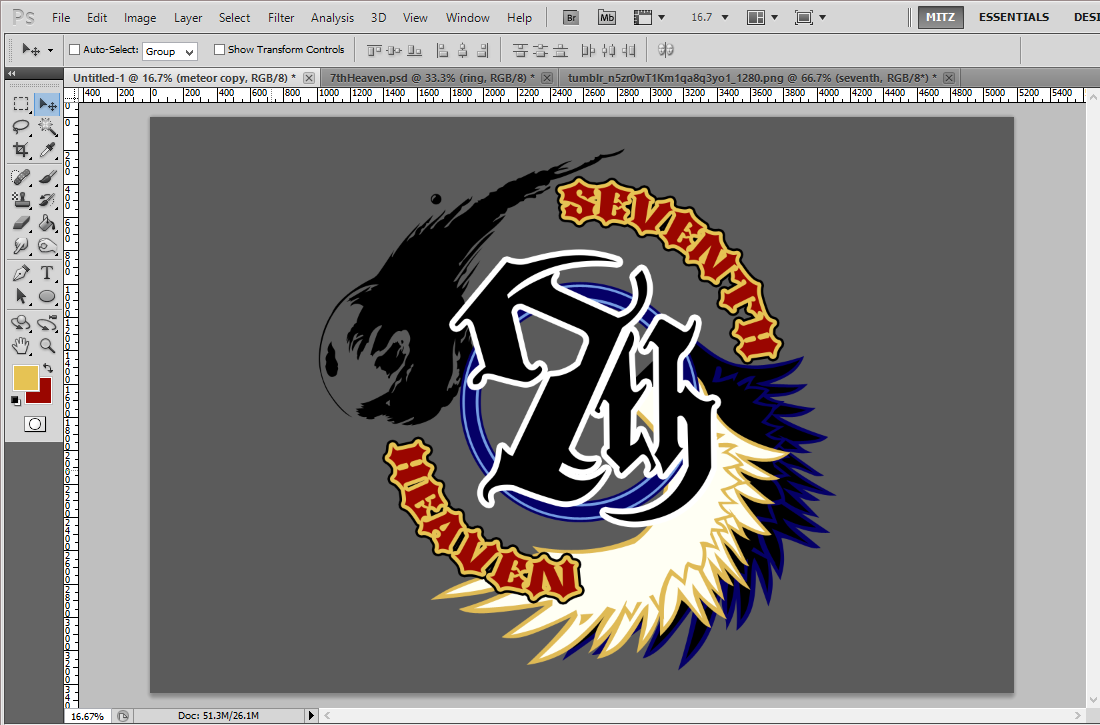Open the File menu
Viewport: 1100px width, 725px height.
coord(61,18)
